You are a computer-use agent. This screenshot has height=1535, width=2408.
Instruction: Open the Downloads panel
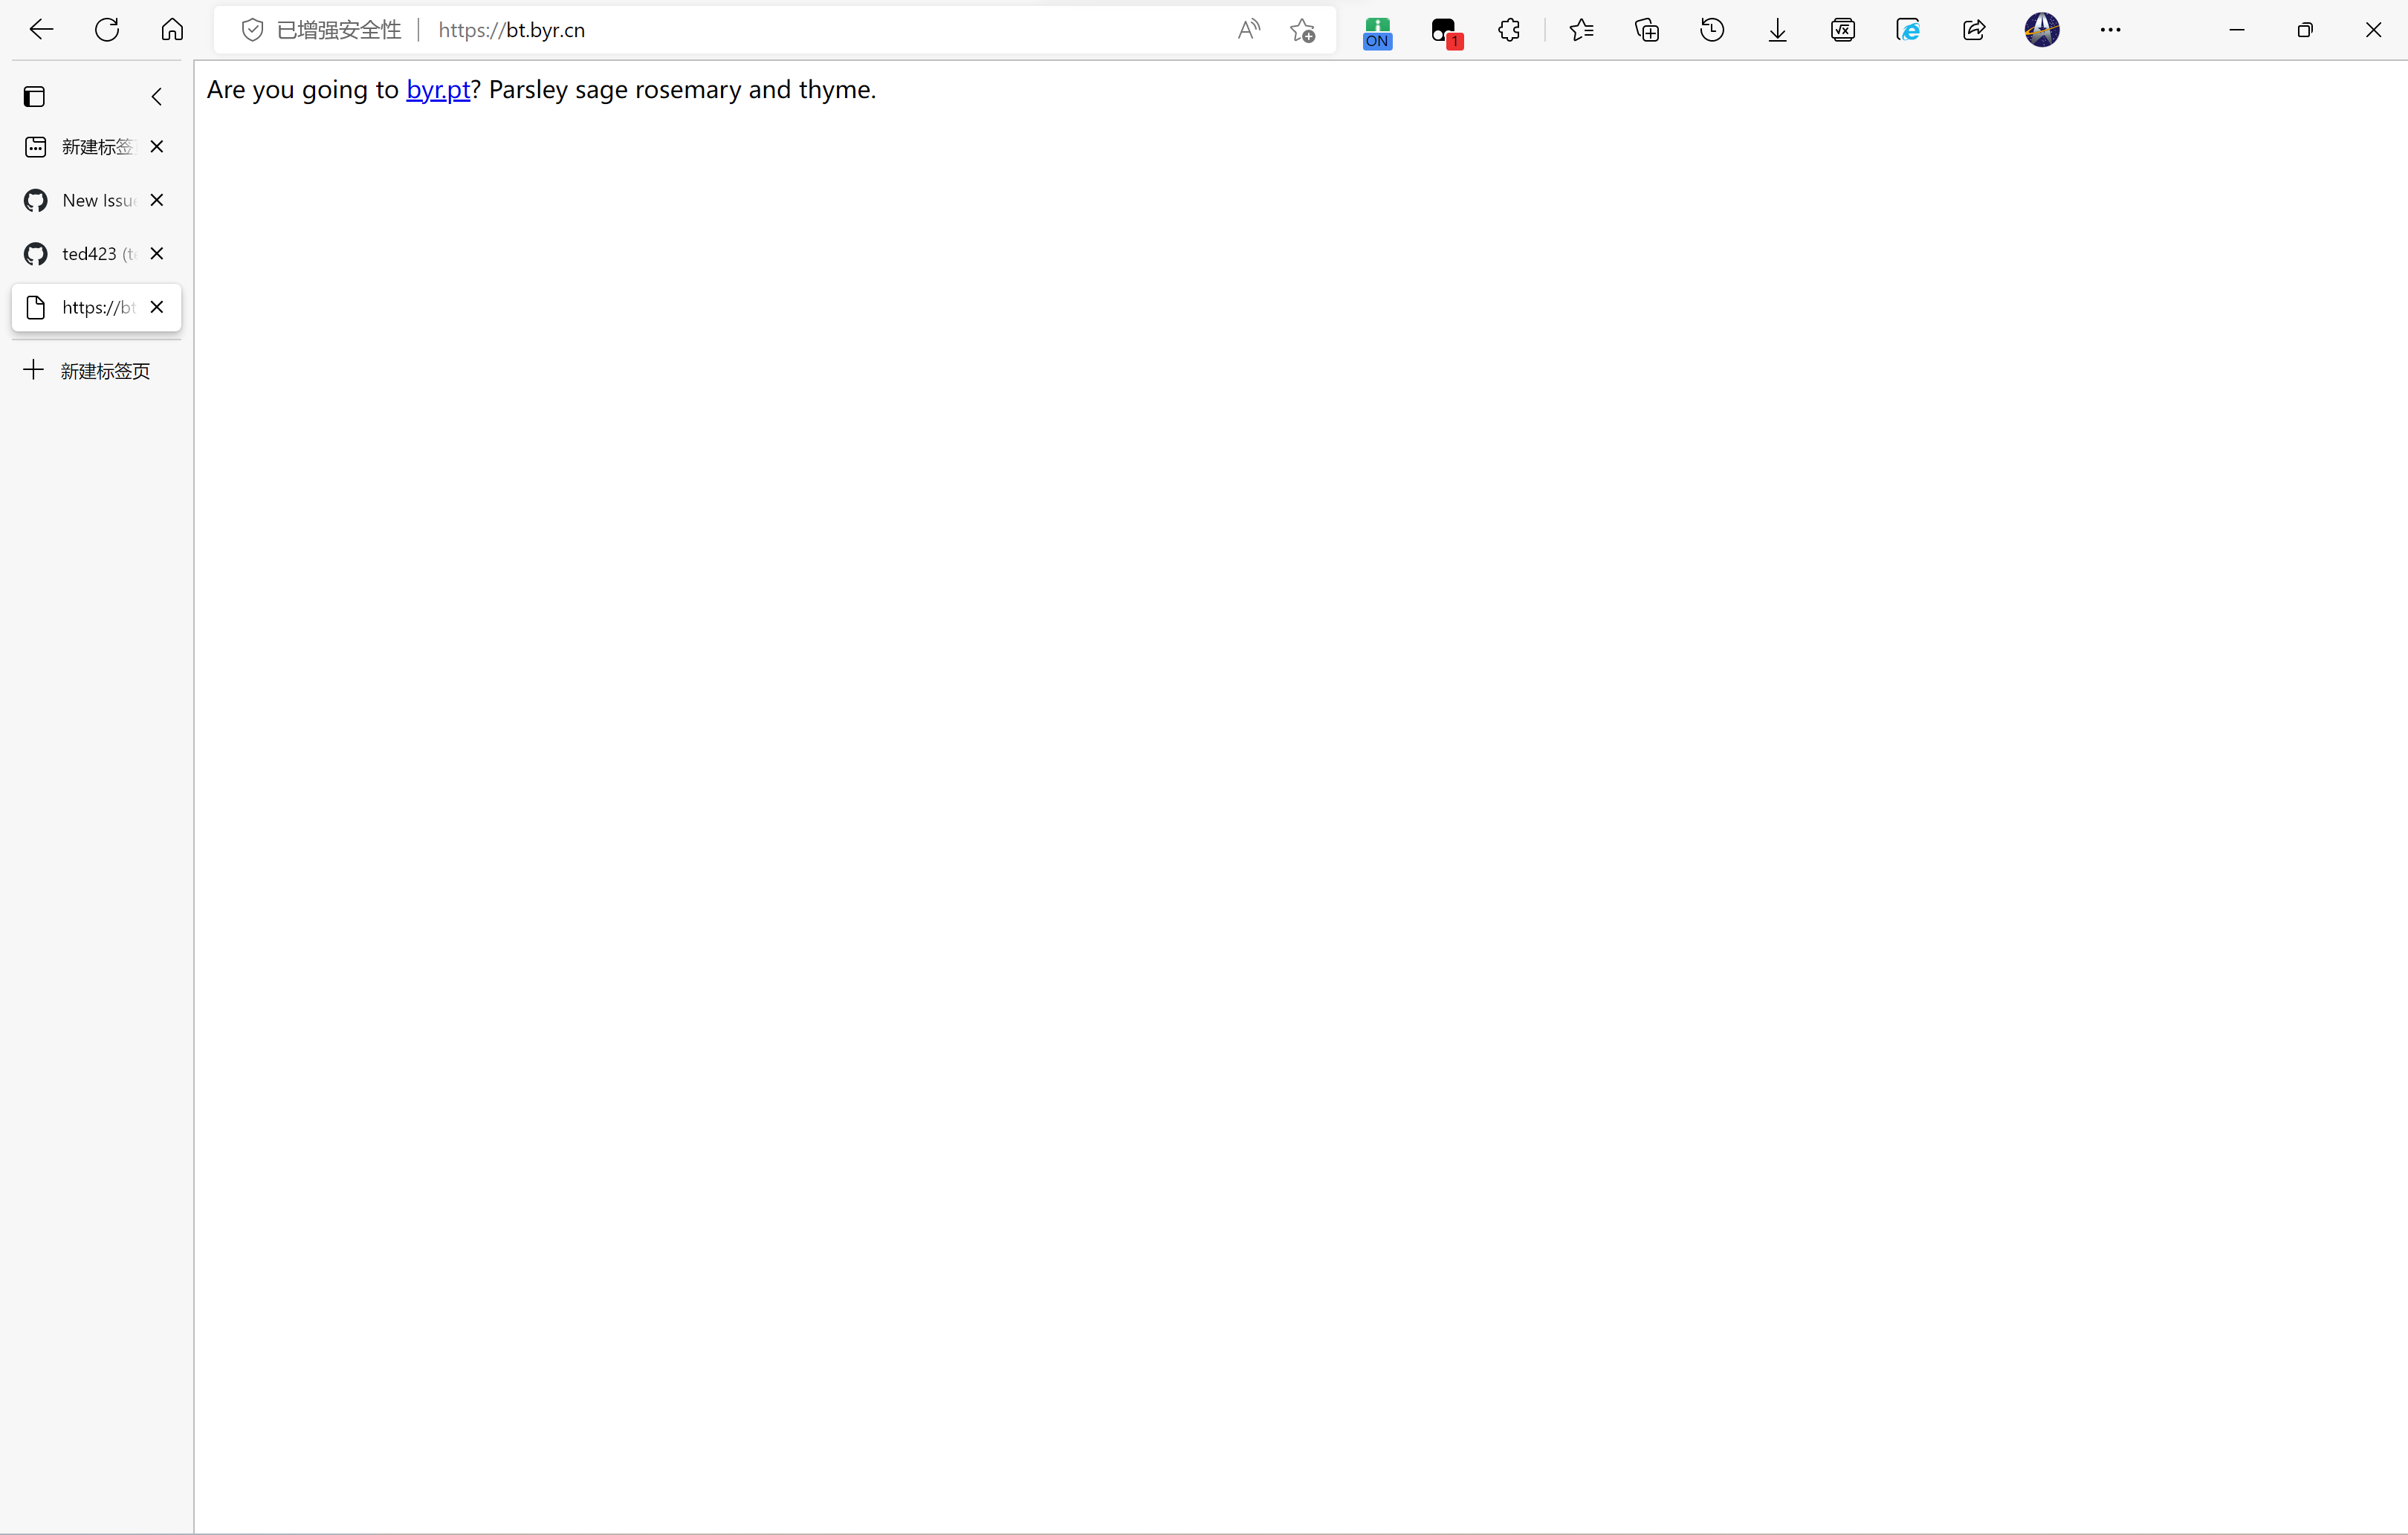(x=1777, y=30)
